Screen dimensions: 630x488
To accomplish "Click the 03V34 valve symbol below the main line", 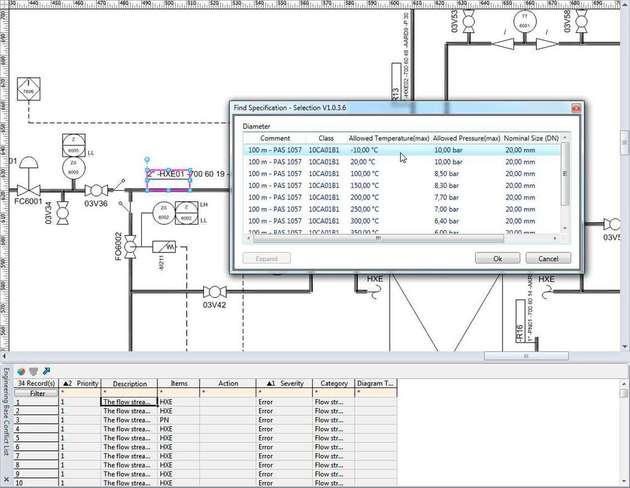I will point(63,213).
